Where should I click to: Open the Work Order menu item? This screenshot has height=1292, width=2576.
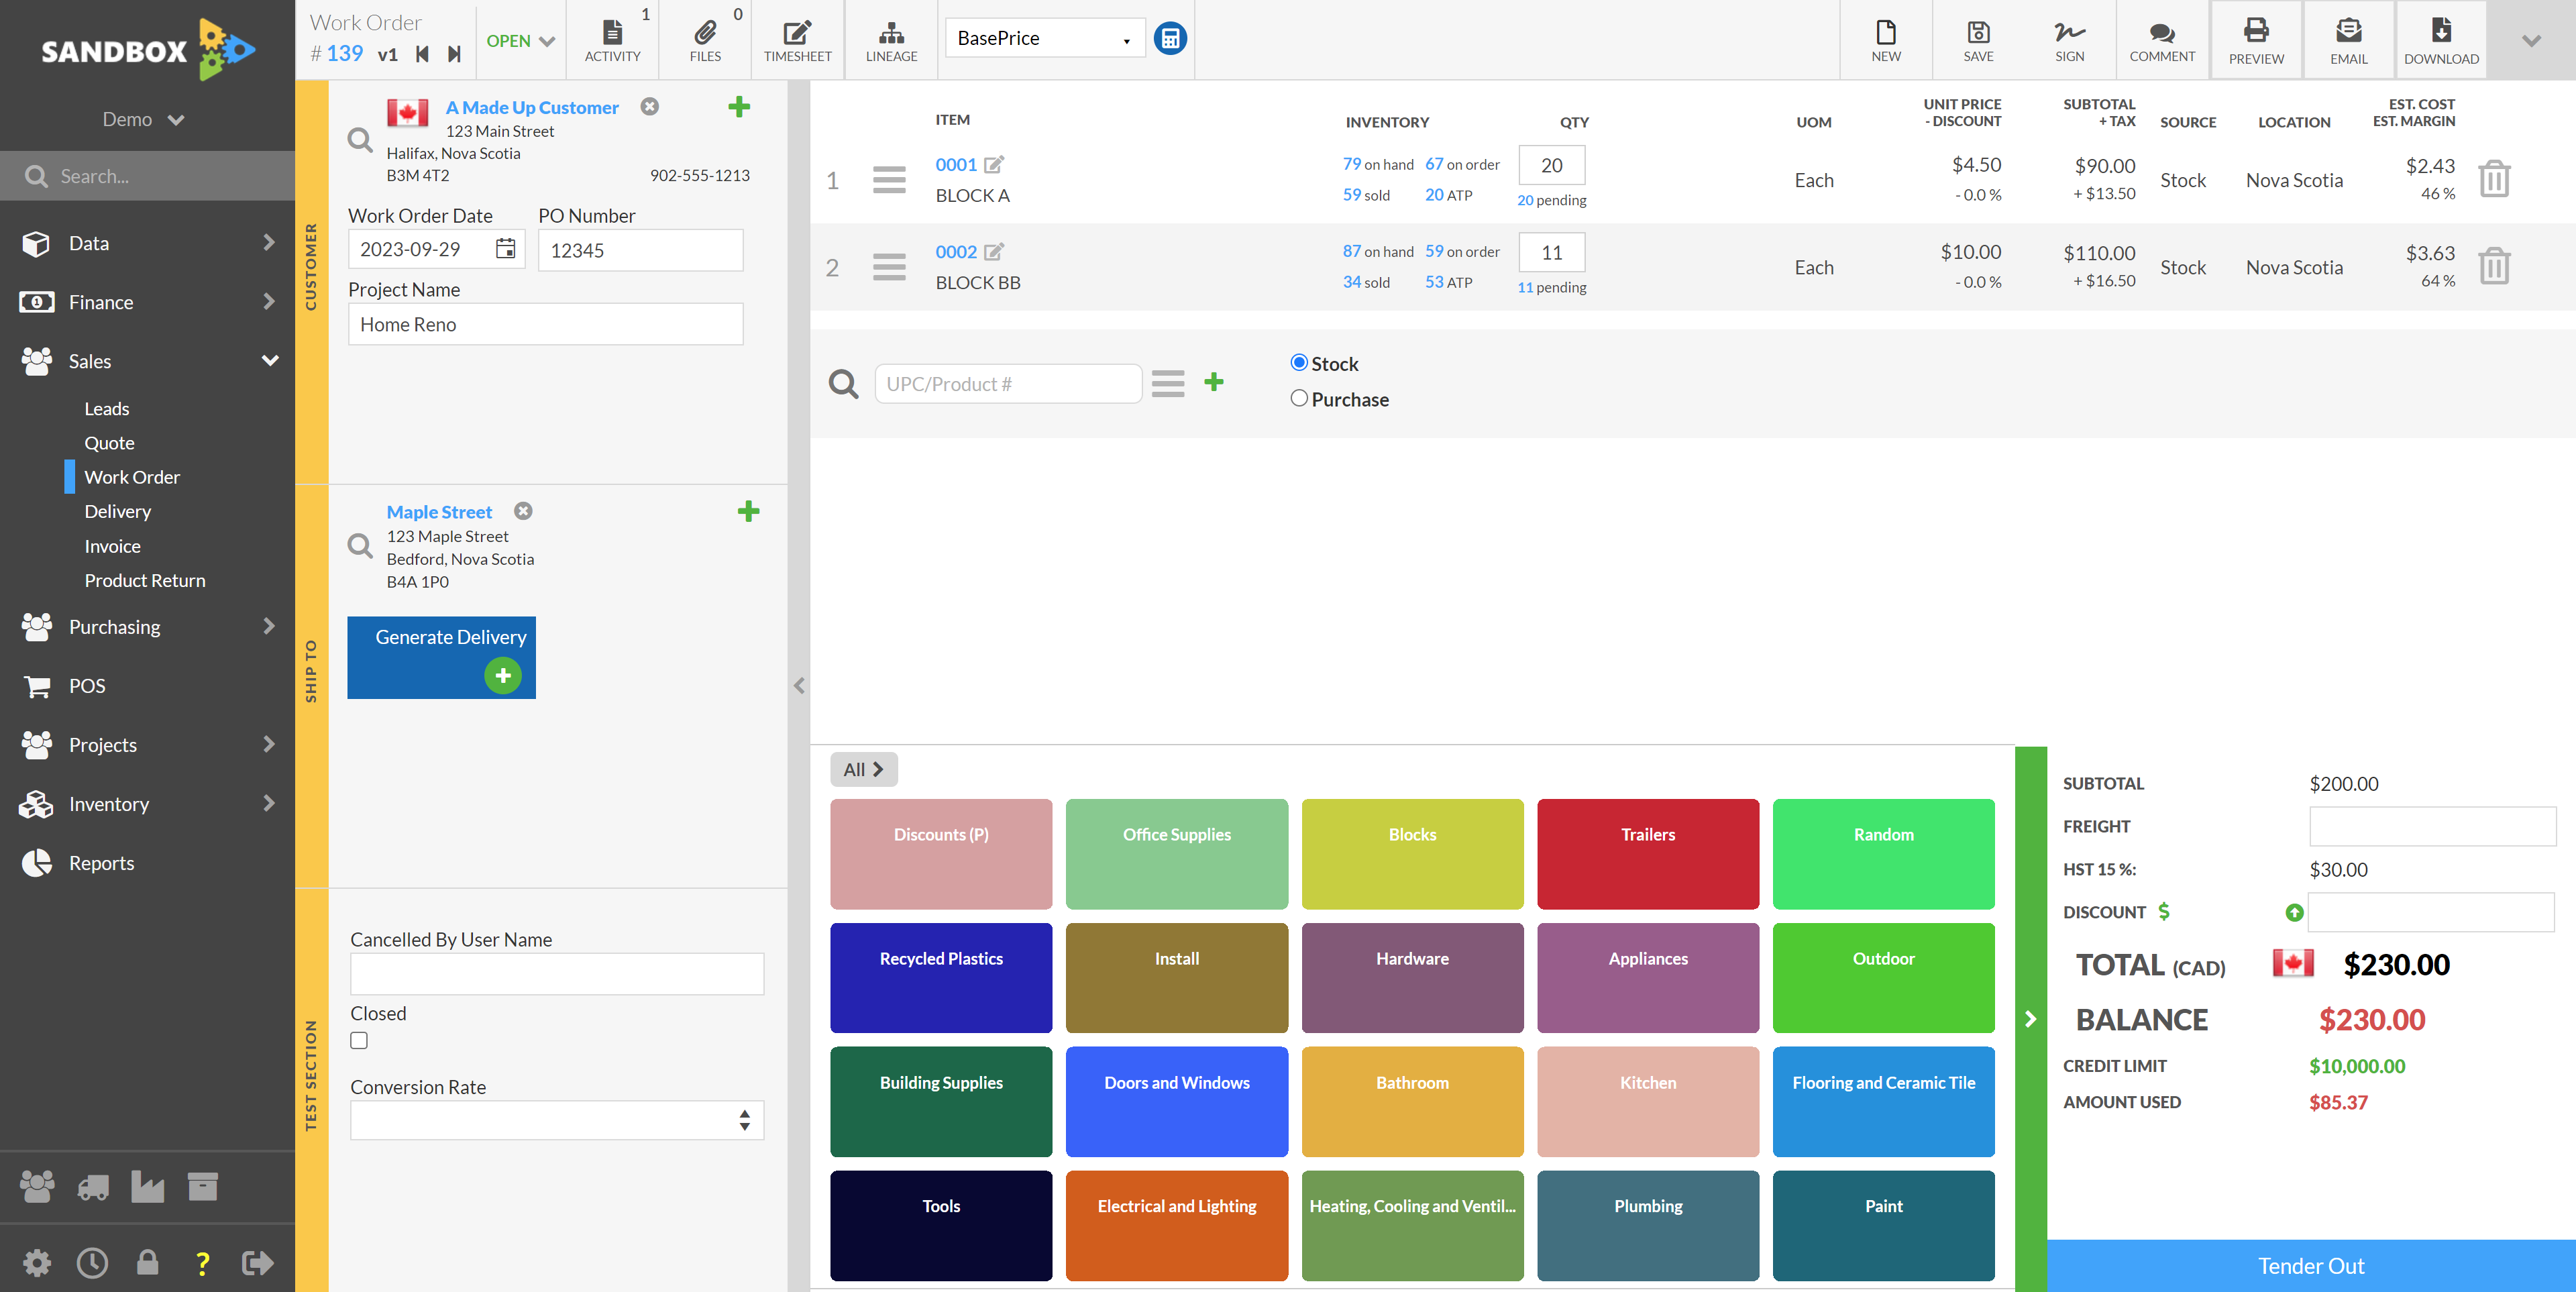tap(131, 476)
